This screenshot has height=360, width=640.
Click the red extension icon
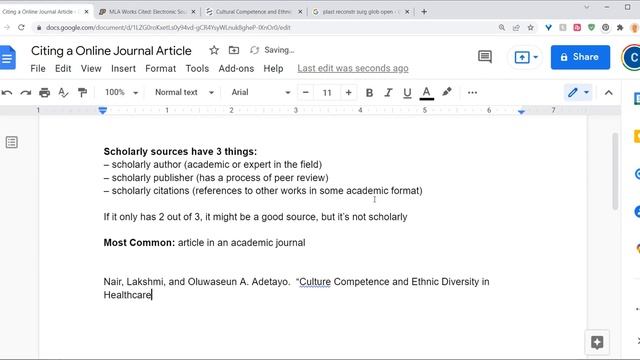(577, 28)
